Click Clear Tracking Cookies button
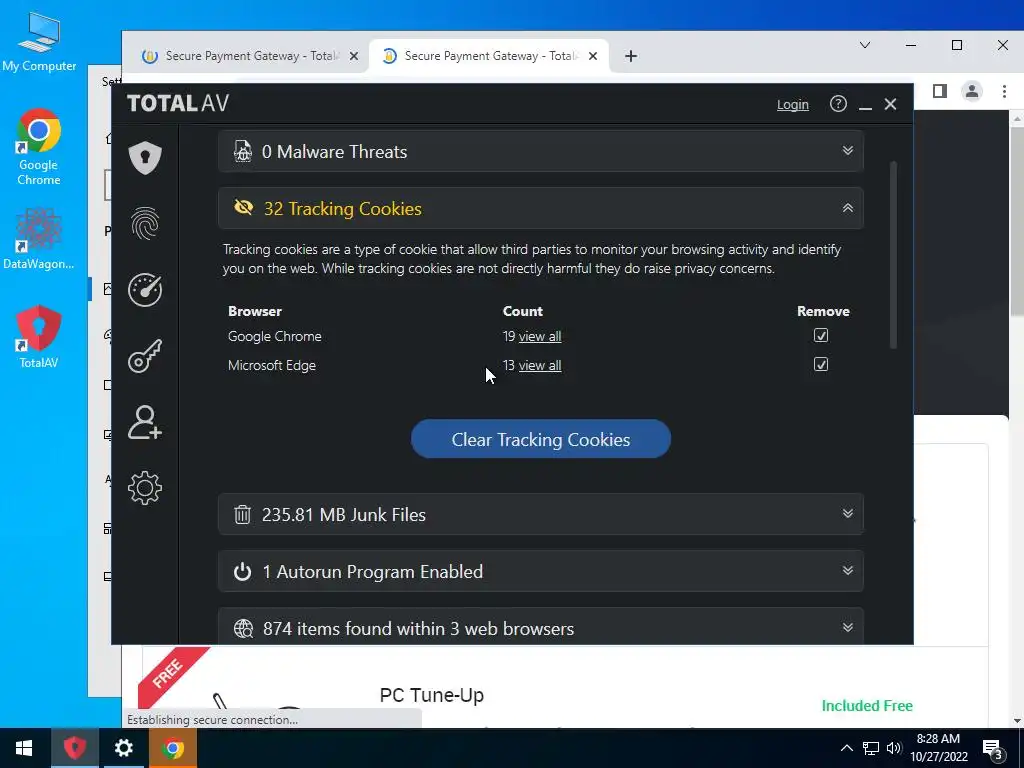Viewport: 1024px width, 768px height. click(541, 439)
